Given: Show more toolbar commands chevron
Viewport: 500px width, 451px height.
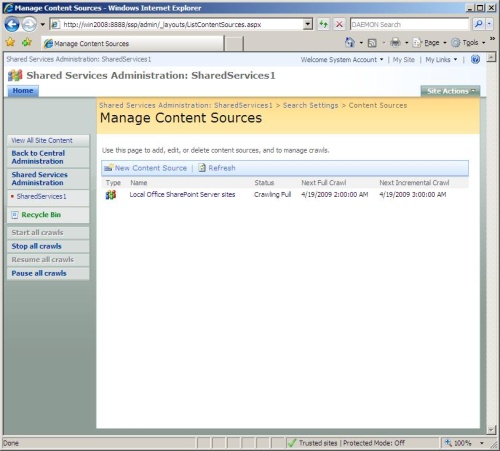Looking at the screenshot, I should point(492,39).
